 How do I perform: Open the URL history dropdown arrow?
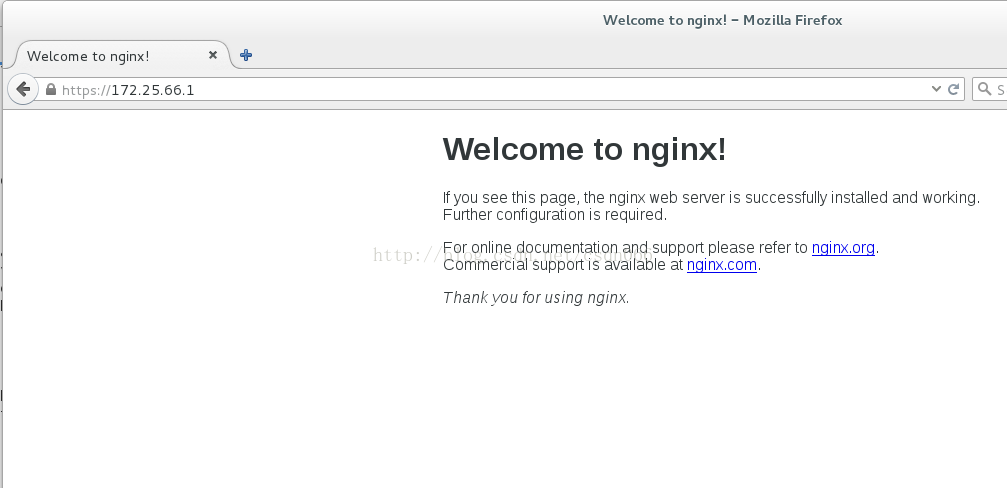[936, 89]
